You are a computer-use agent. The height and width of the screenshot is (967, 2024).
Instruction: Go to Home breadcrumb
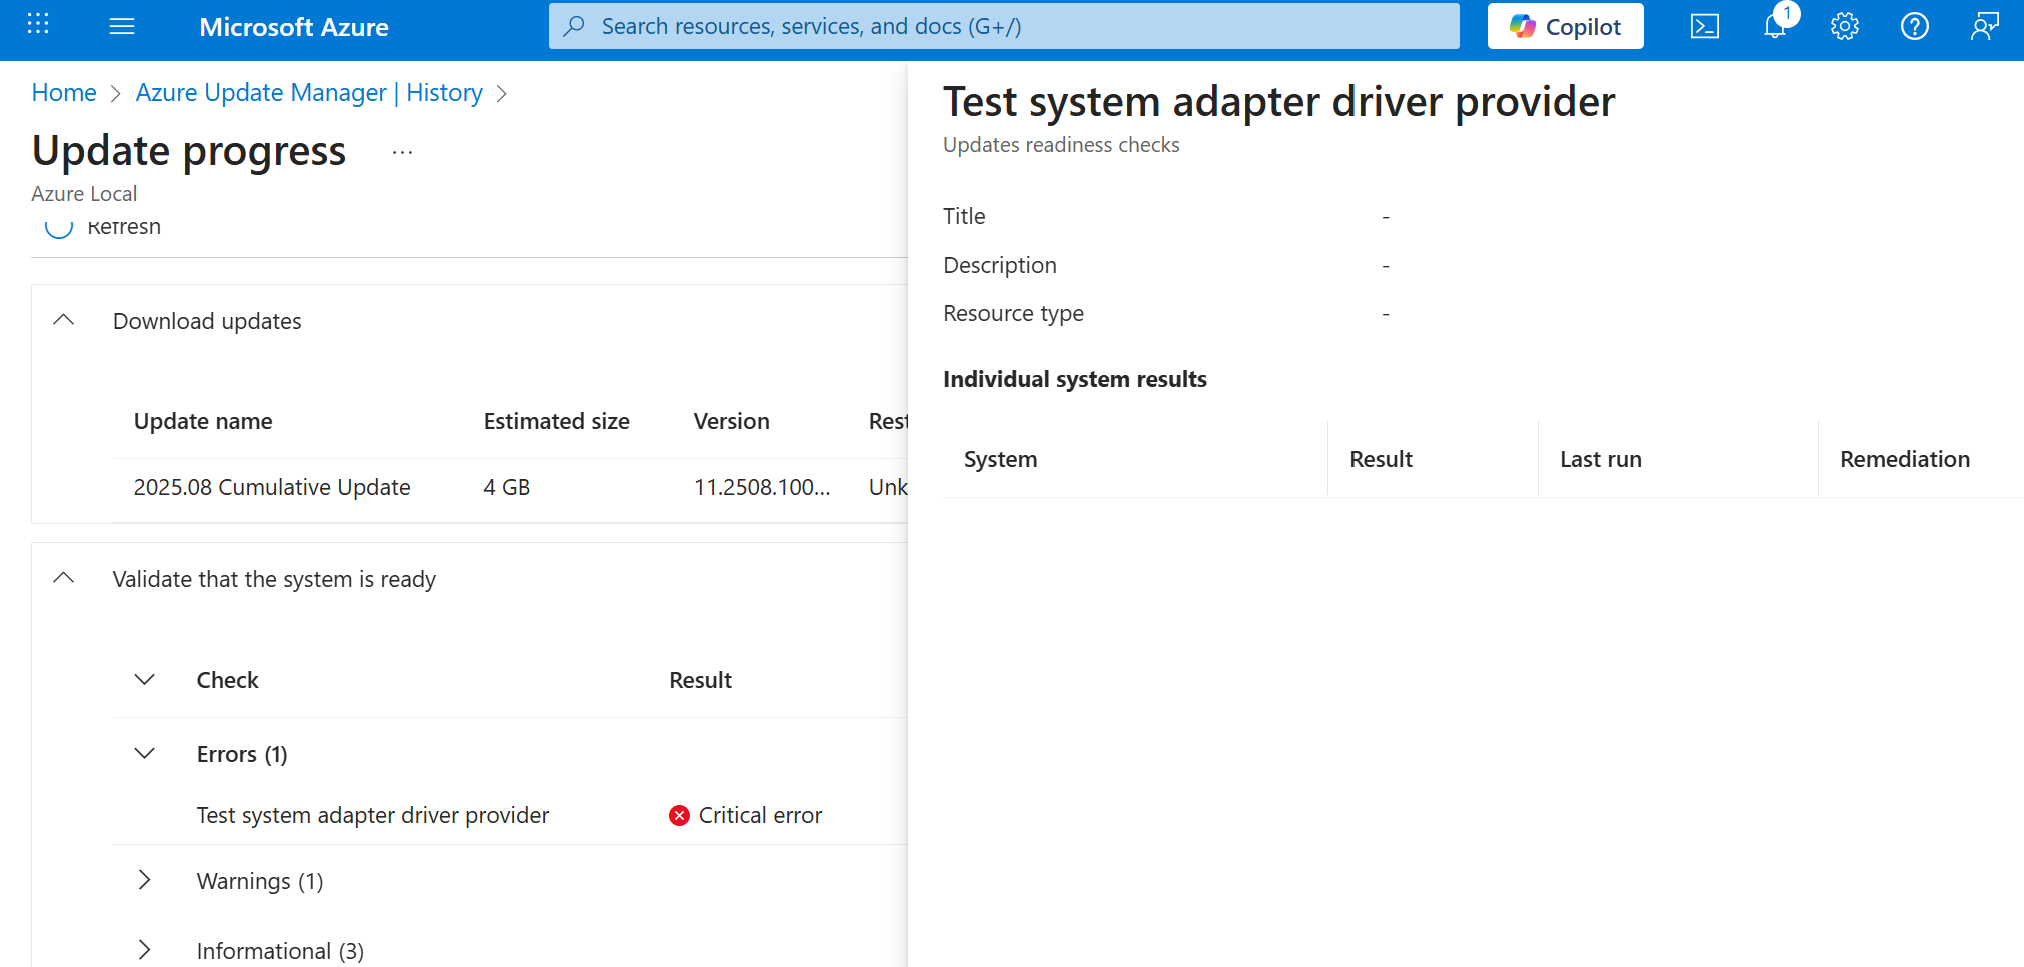tap(64, 93)
